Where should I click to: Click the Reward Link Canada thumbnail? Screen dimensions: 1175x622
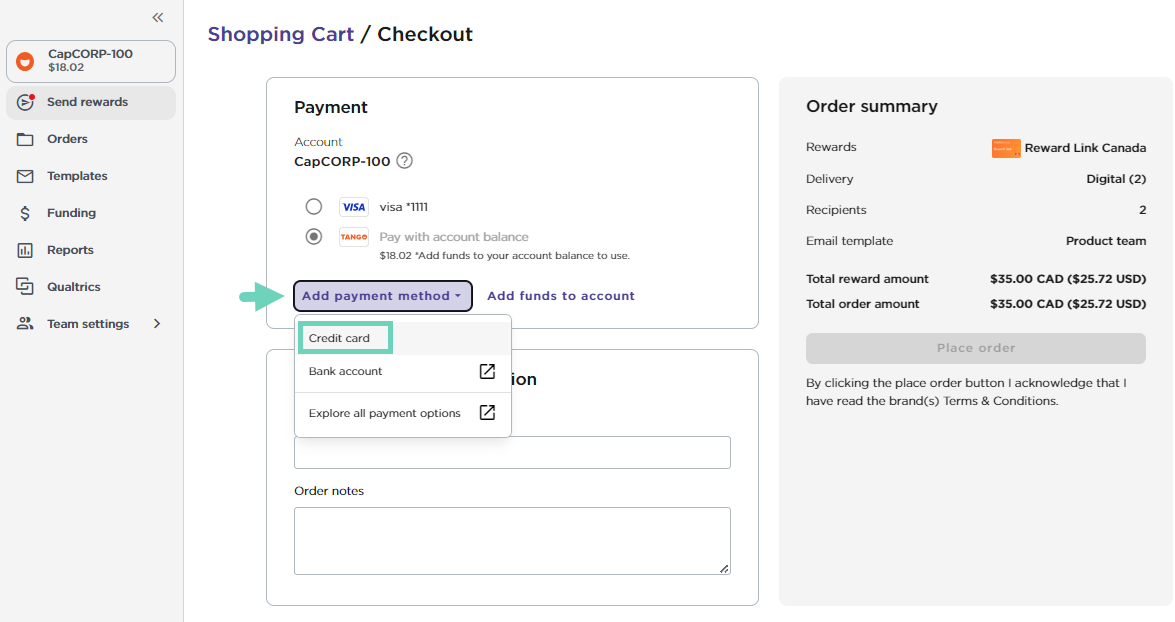[1005, 148]
